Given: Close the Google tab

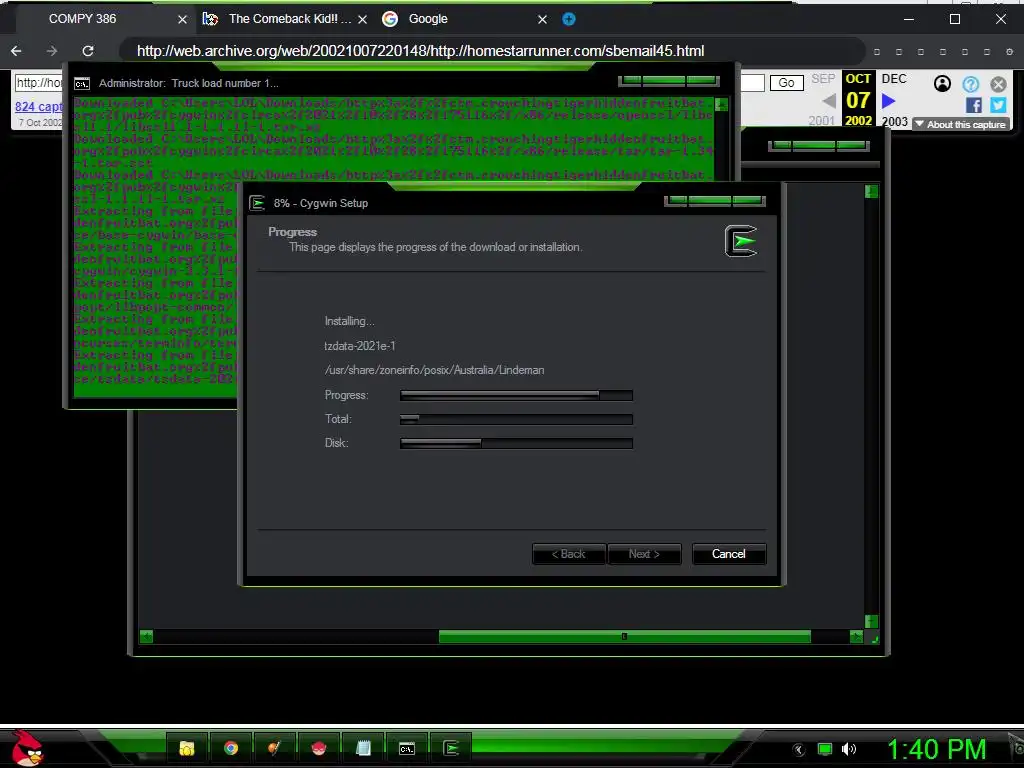Looking at the screenshot, I should click(542, 20).
